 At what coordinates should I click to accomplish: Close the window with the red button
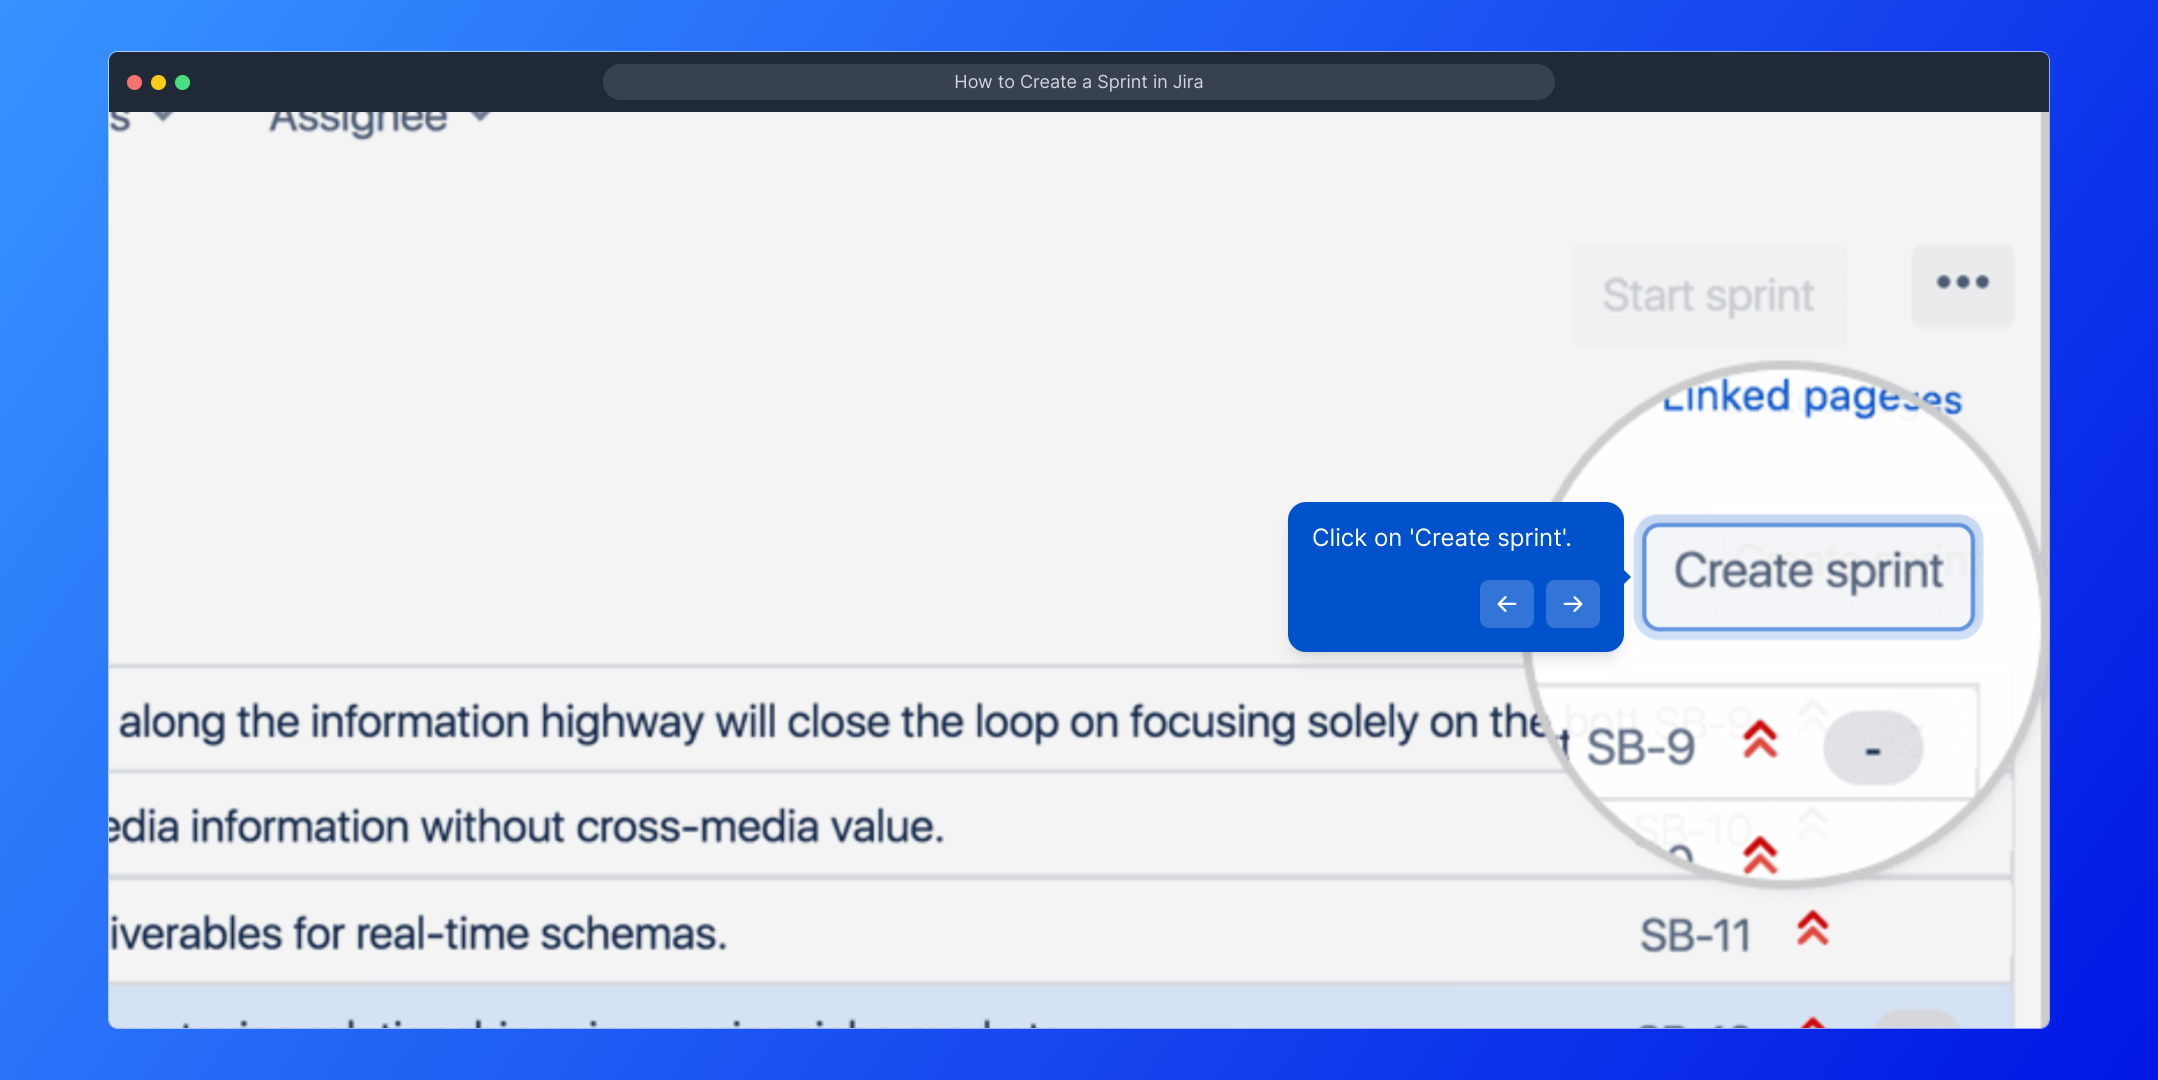point(134,82)
